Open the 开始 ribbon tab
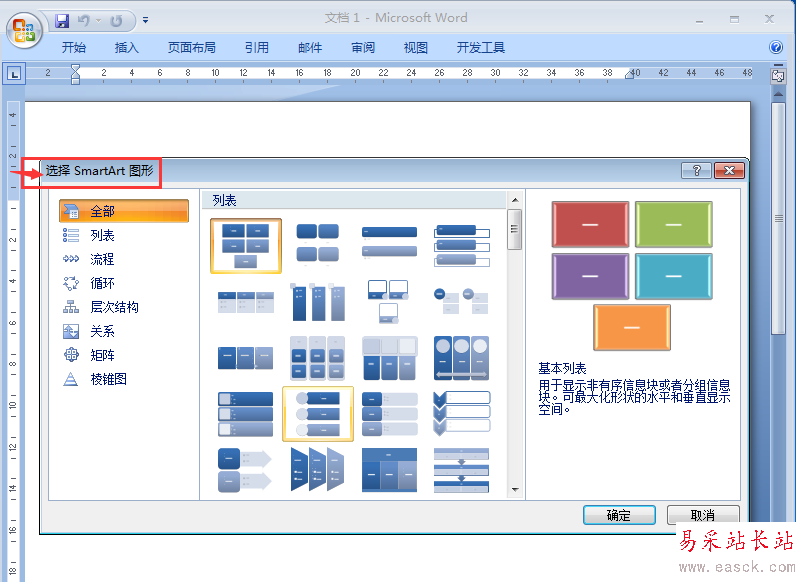796x582 pixels. point(74,48)
